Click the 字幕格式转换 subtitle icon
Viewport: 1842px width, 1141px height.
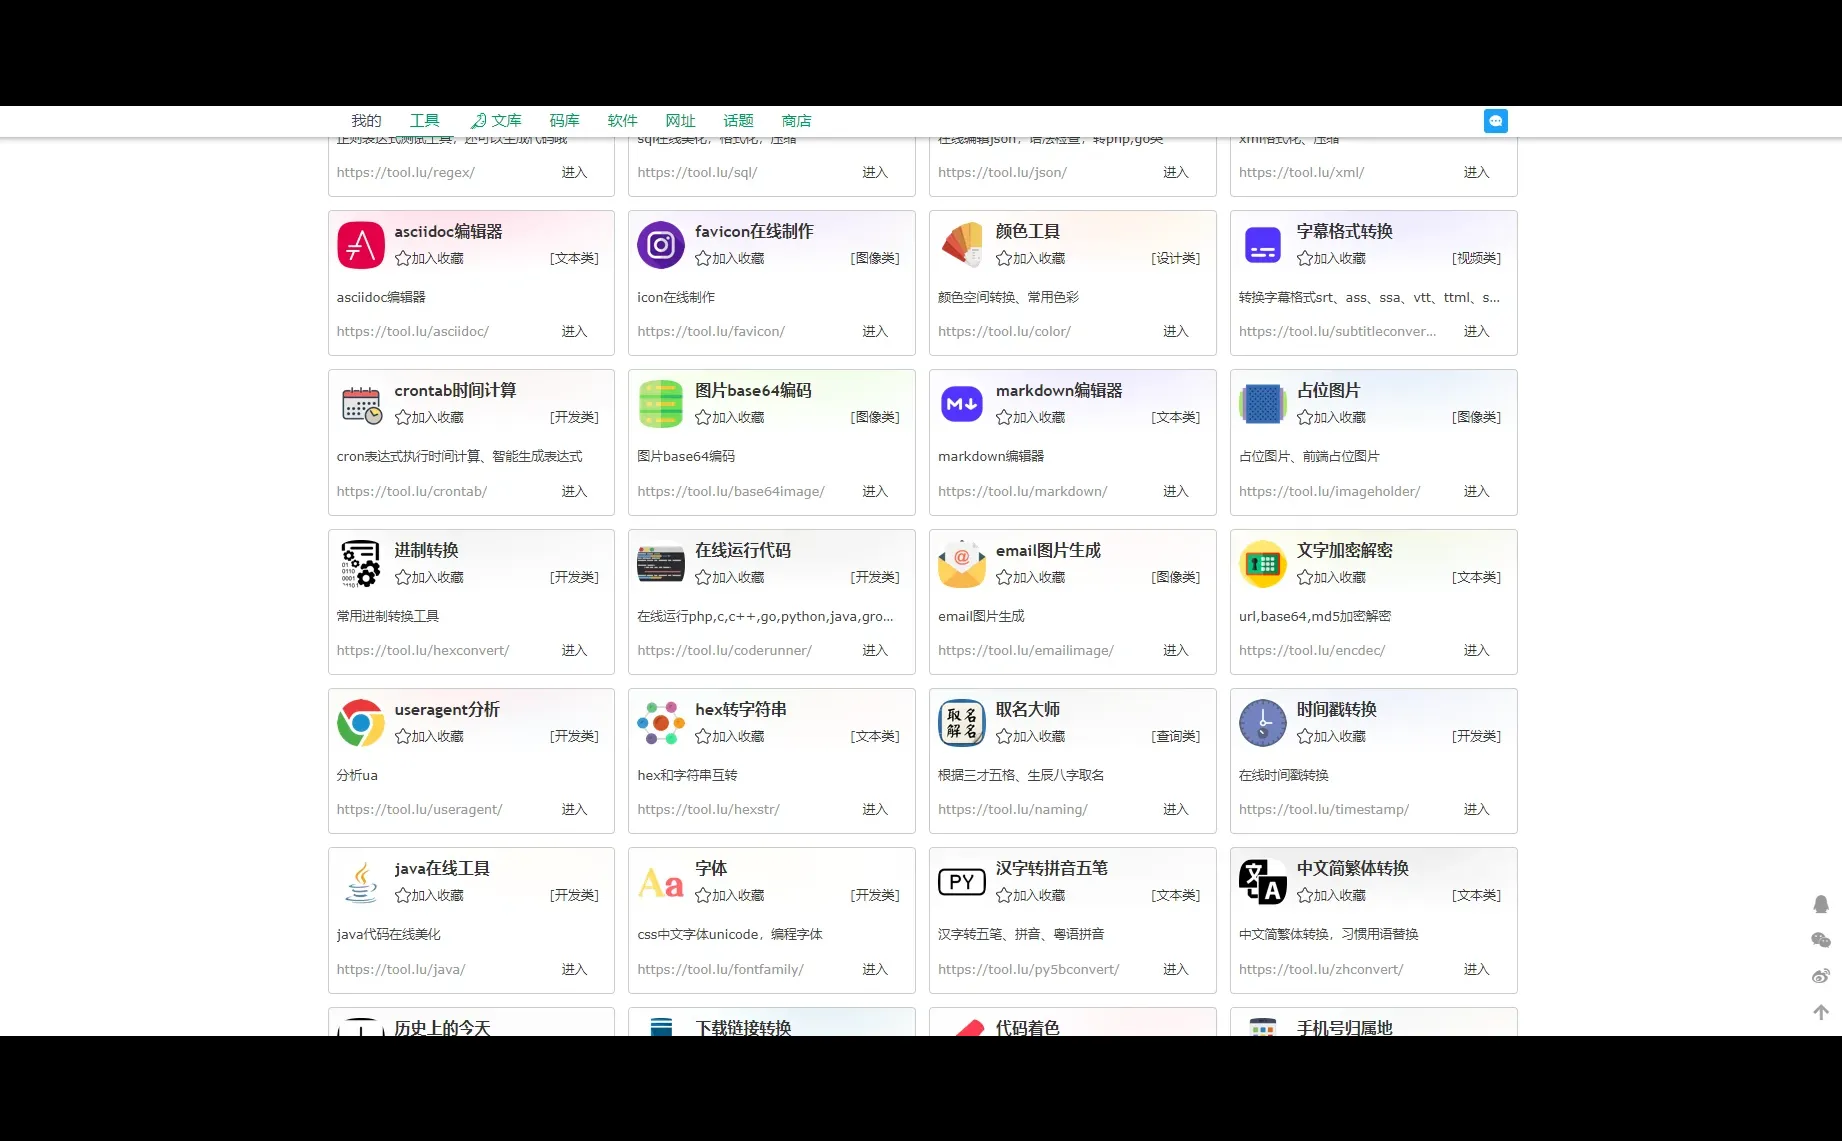(x=1263, y=245)
